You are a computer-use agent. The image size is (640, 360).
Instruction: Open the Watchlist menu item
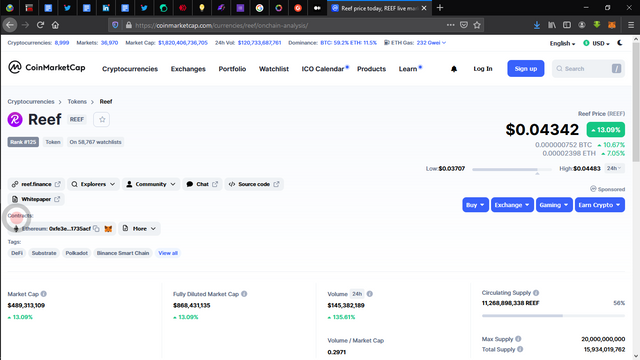tap(274, 69)
